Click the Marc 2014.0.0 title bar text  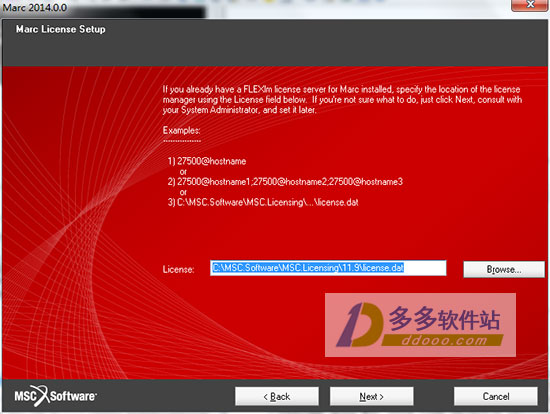coord(35,7)
